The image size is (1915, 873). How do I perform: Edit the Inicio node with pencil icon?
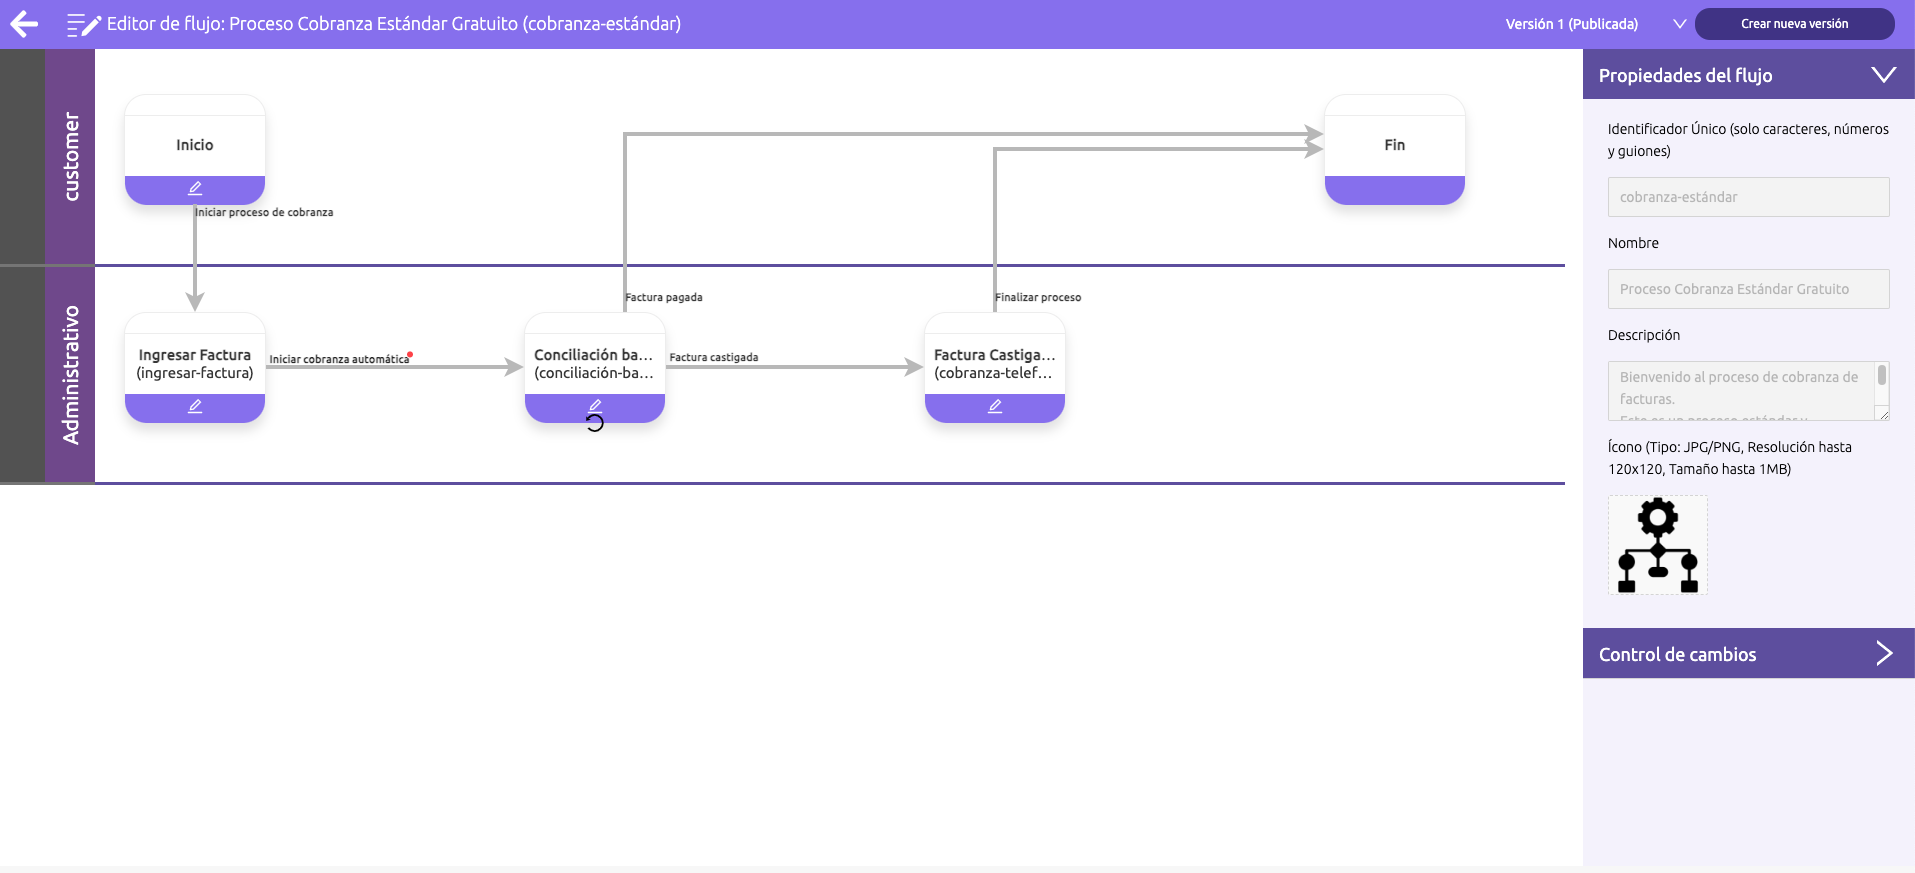pos(195,189)
